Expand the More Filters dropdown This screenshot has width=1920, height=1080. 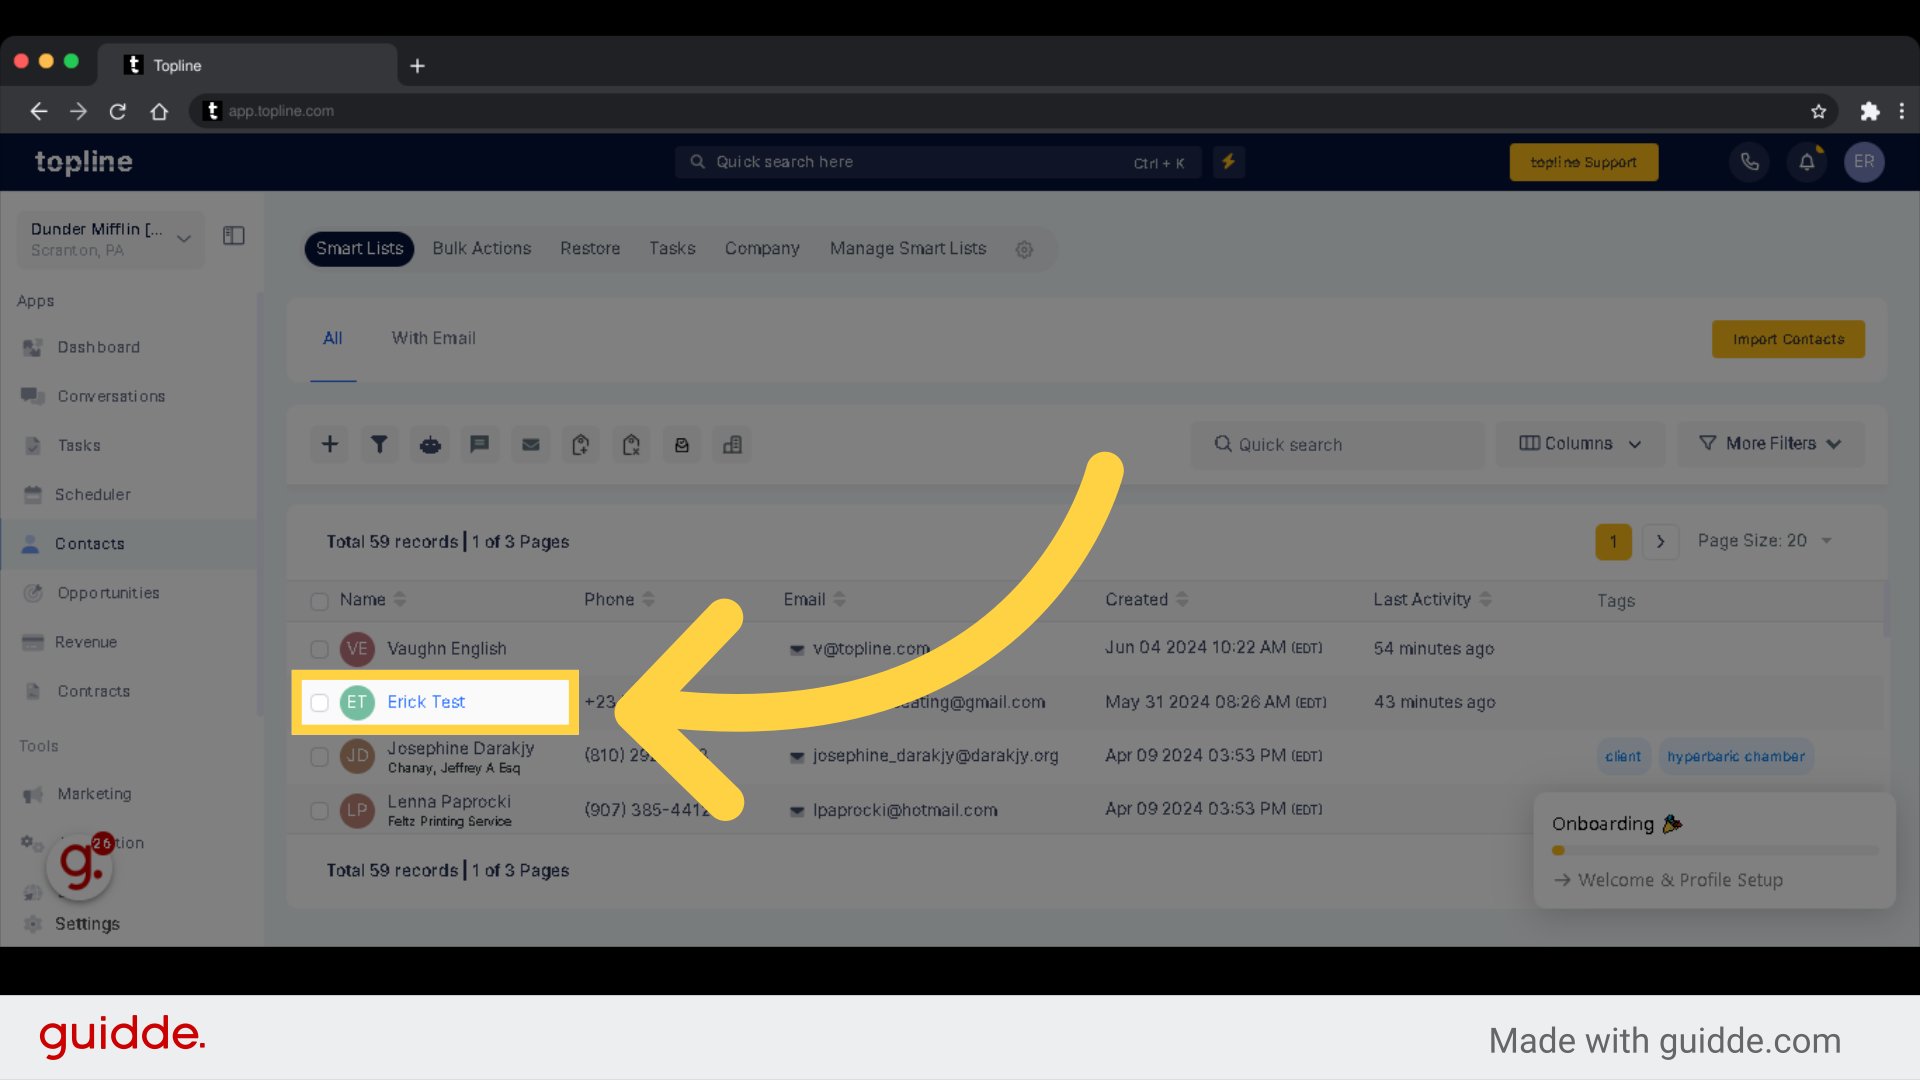pos(1770,444)
